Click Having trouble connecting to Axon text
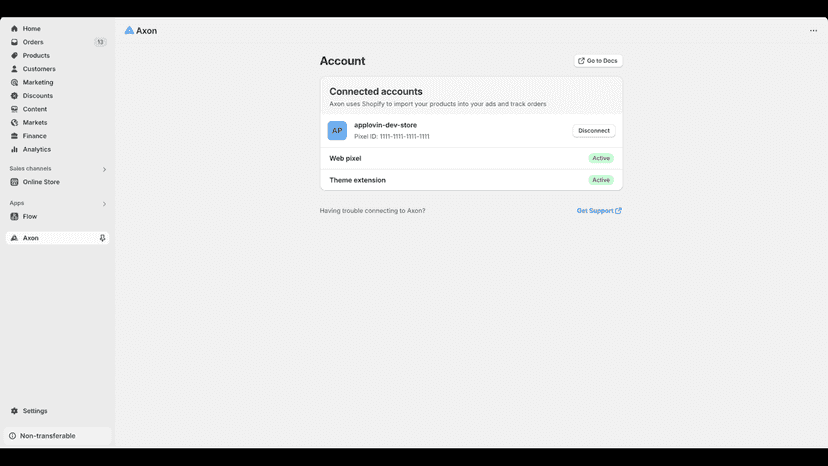Viewport: 828px width, 466px height. click(x=372, y=211)
